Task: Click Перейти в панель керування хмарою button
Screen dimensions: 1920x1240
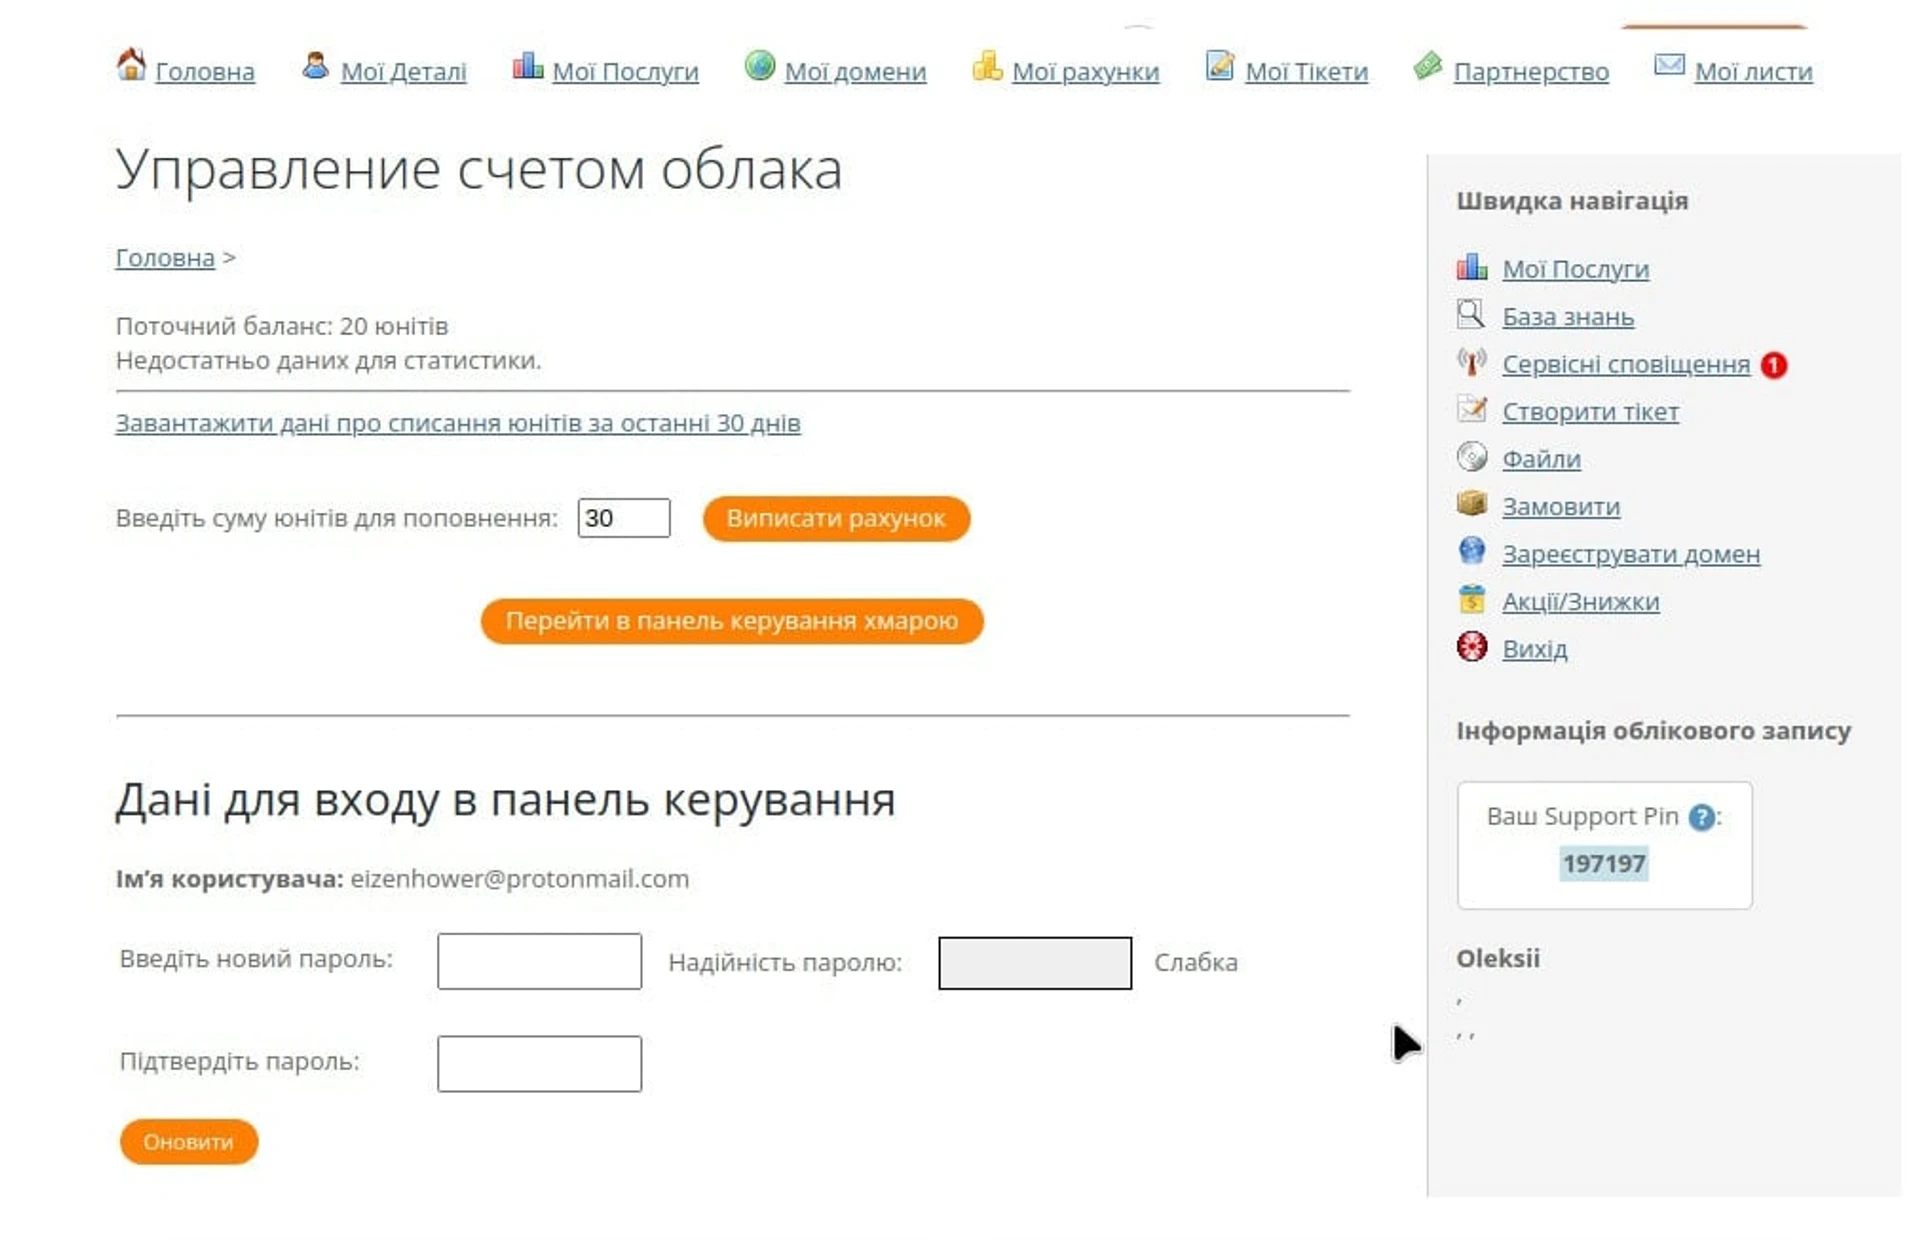Action: pyautogui.click(x=732, y=621)
